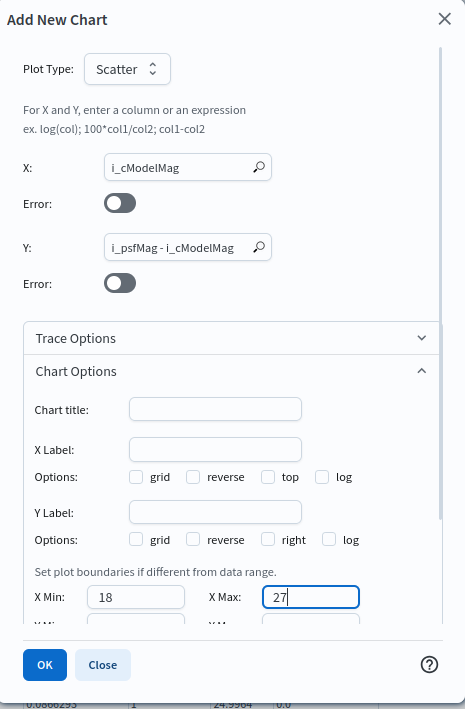465x709 pixels.
Task: Check reverse for X axis options
Action: tap(193, 477)
